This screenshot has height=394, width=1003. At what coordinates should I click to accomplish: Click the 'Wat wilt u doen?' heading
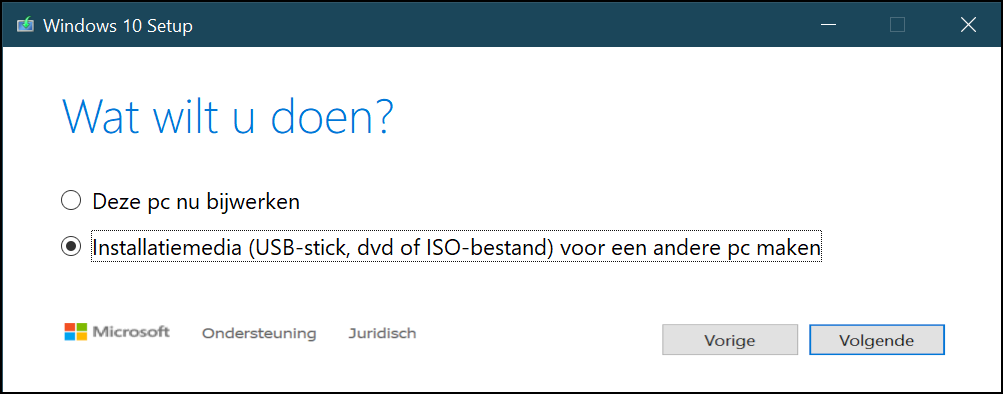227,116
